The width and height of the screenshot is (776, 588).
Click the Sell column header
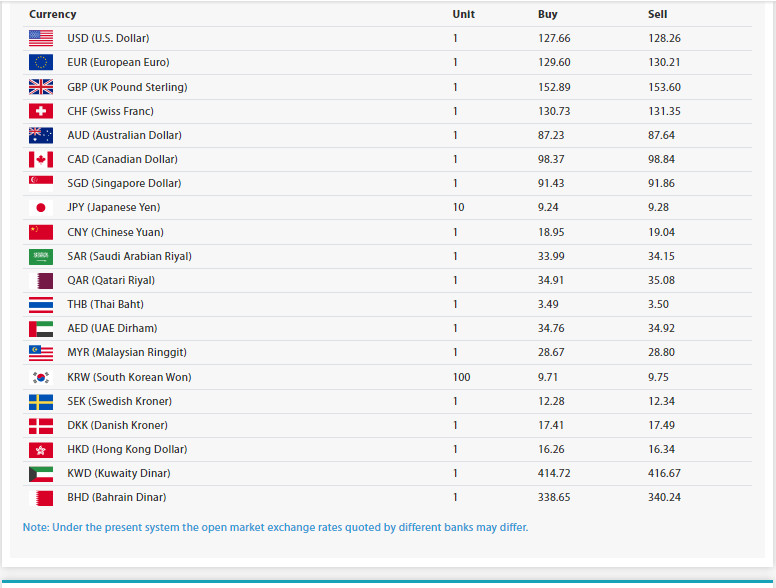click(x=657, y=14)
